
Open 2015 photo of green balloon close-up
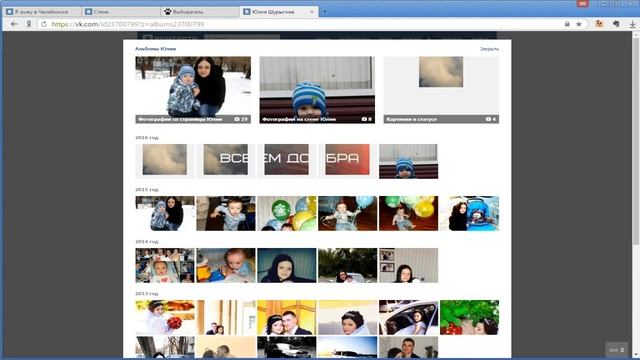[x=287, y=213]
